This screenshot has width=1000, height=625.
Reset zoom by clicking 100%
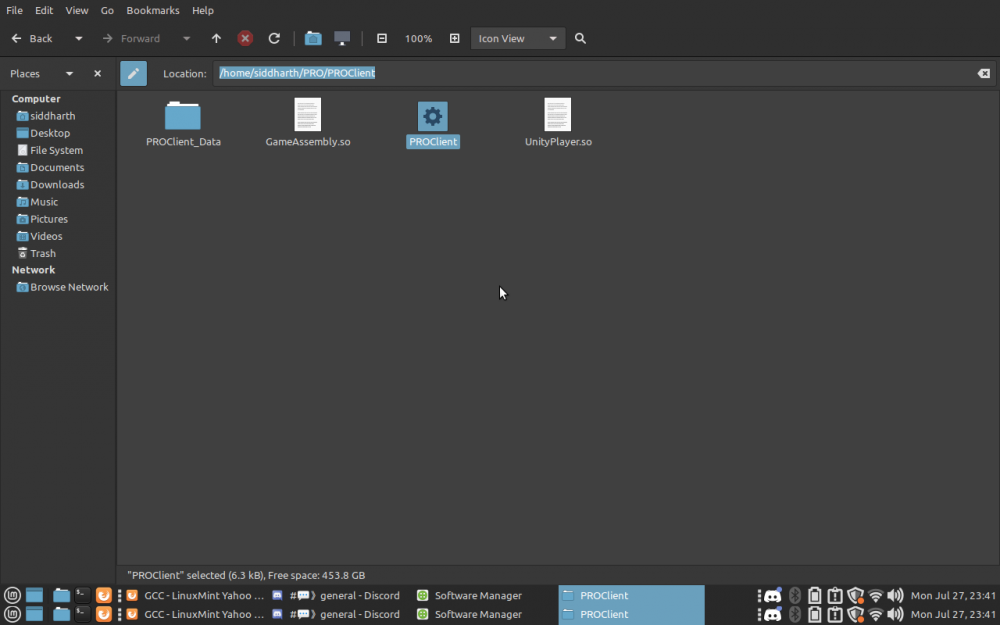(x=418, y=38)
